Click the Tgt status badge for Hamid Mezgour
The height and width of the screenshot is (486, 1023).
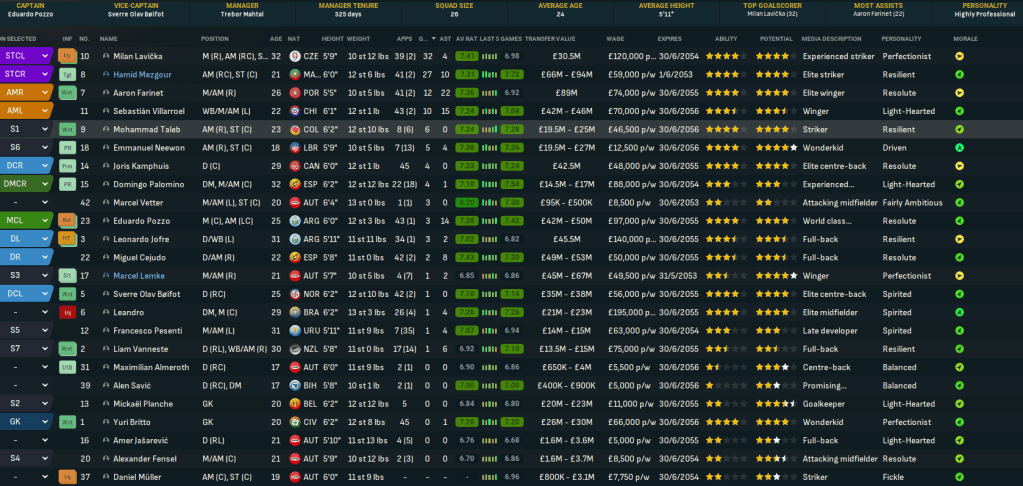pyautogui.click(x=68, y=74)
